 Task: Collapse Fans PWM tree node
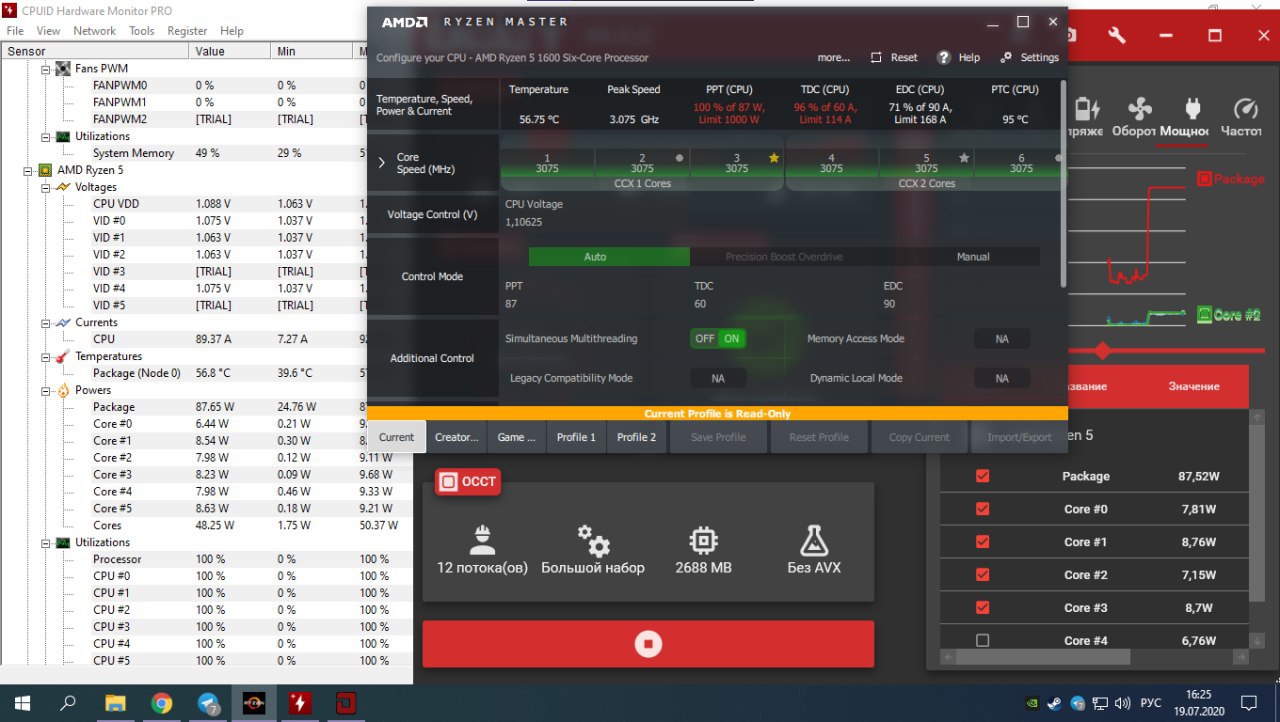(x=45, y=68)
